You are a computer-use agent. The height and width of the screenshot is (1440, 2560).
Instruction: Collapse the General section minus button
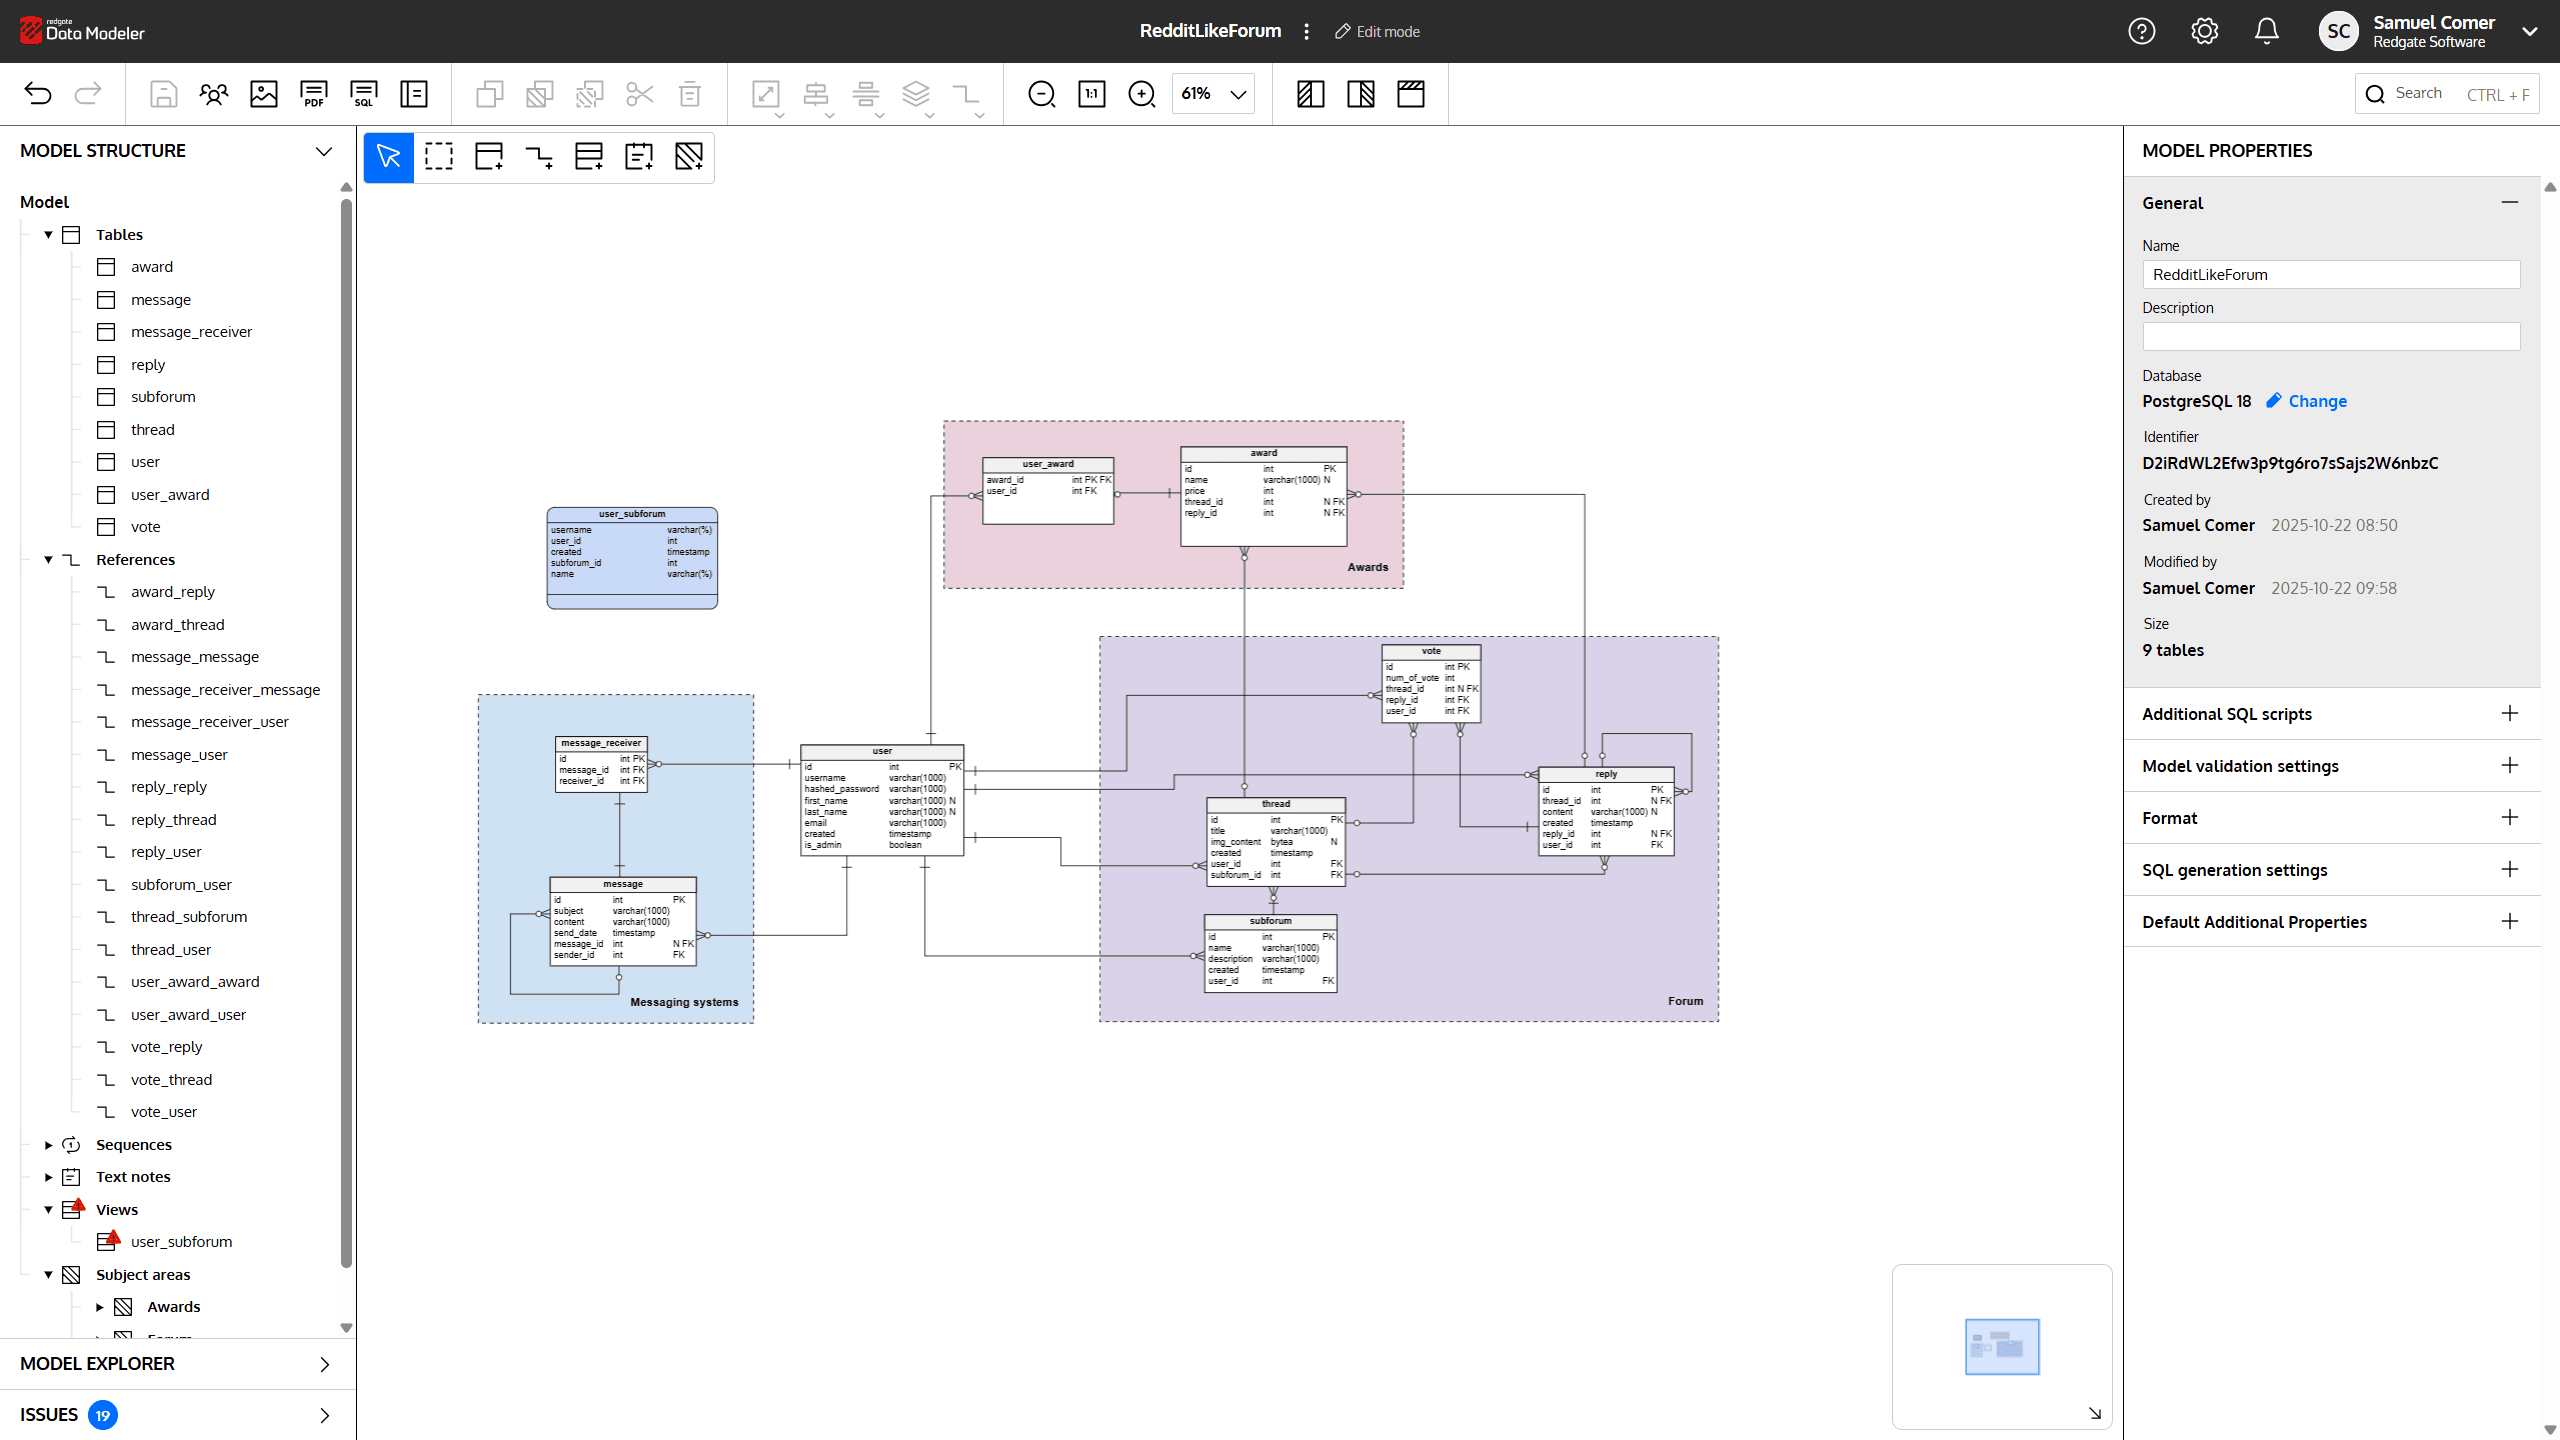[x=2509, y=203]
